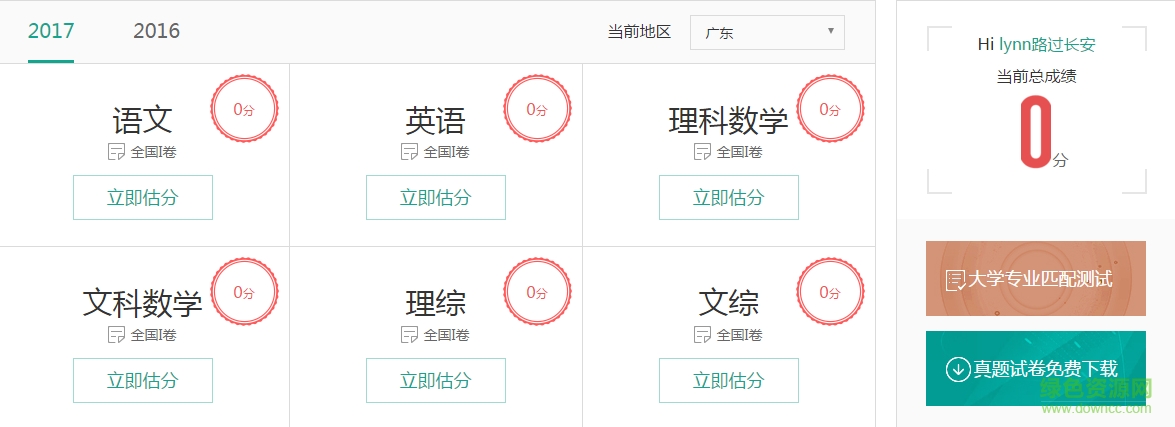This screenshot has height=427, width=1175.
Task: Switch to the 2017 tab
Action: pos(51,31)
